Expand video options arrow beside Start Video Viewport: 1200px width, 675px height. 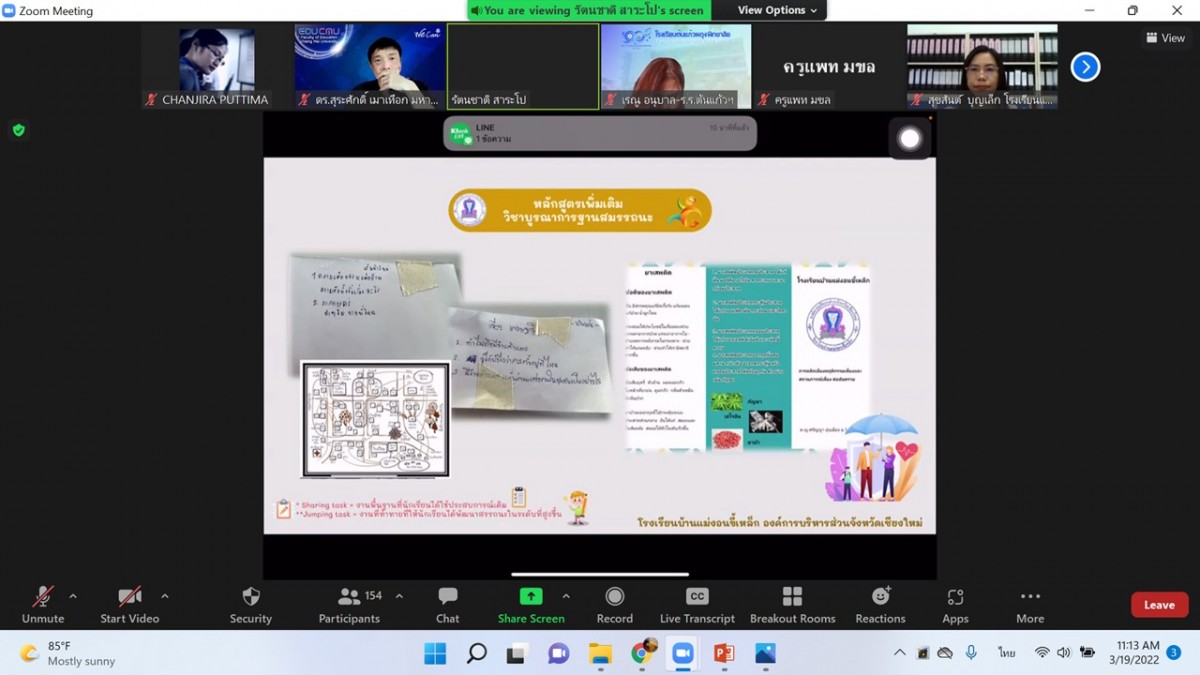coord(165,596)
